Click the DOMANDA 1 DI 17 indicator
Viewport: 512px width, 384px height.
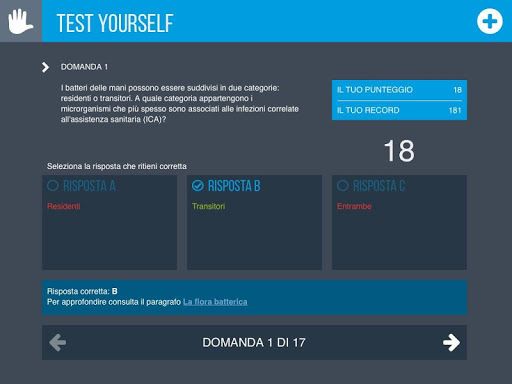[x=254, y=343]
